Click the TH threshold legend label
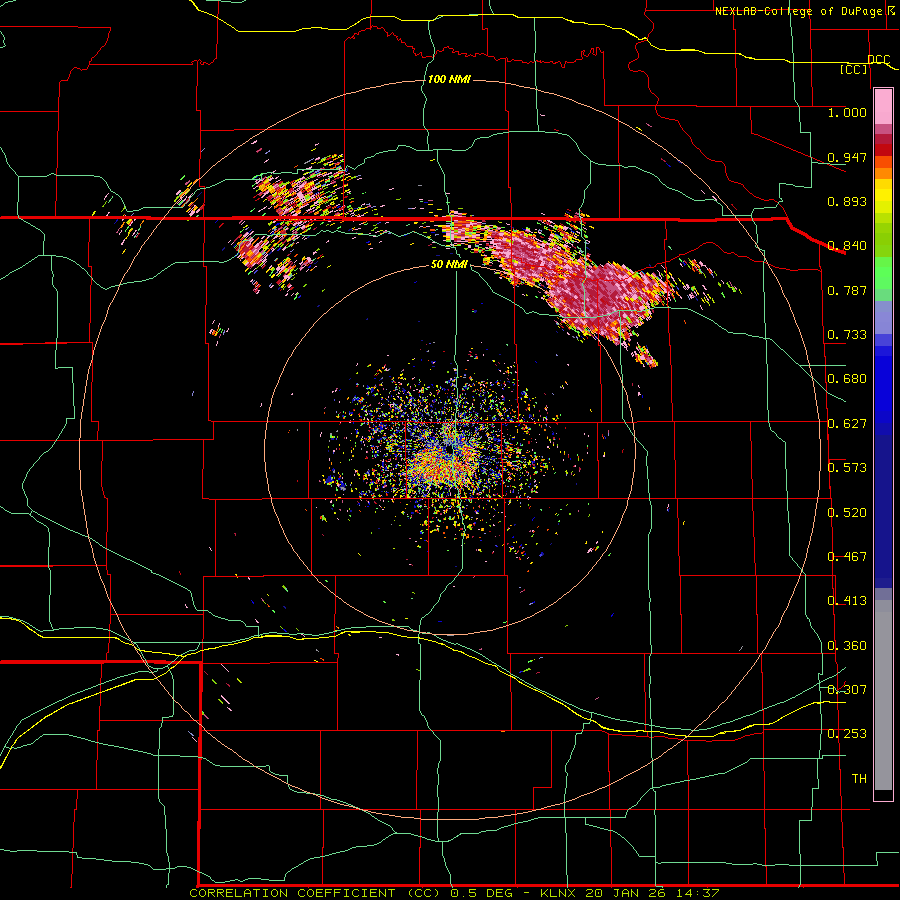The width and height of the screenshot is (900, 900). [x=859, y=778]
